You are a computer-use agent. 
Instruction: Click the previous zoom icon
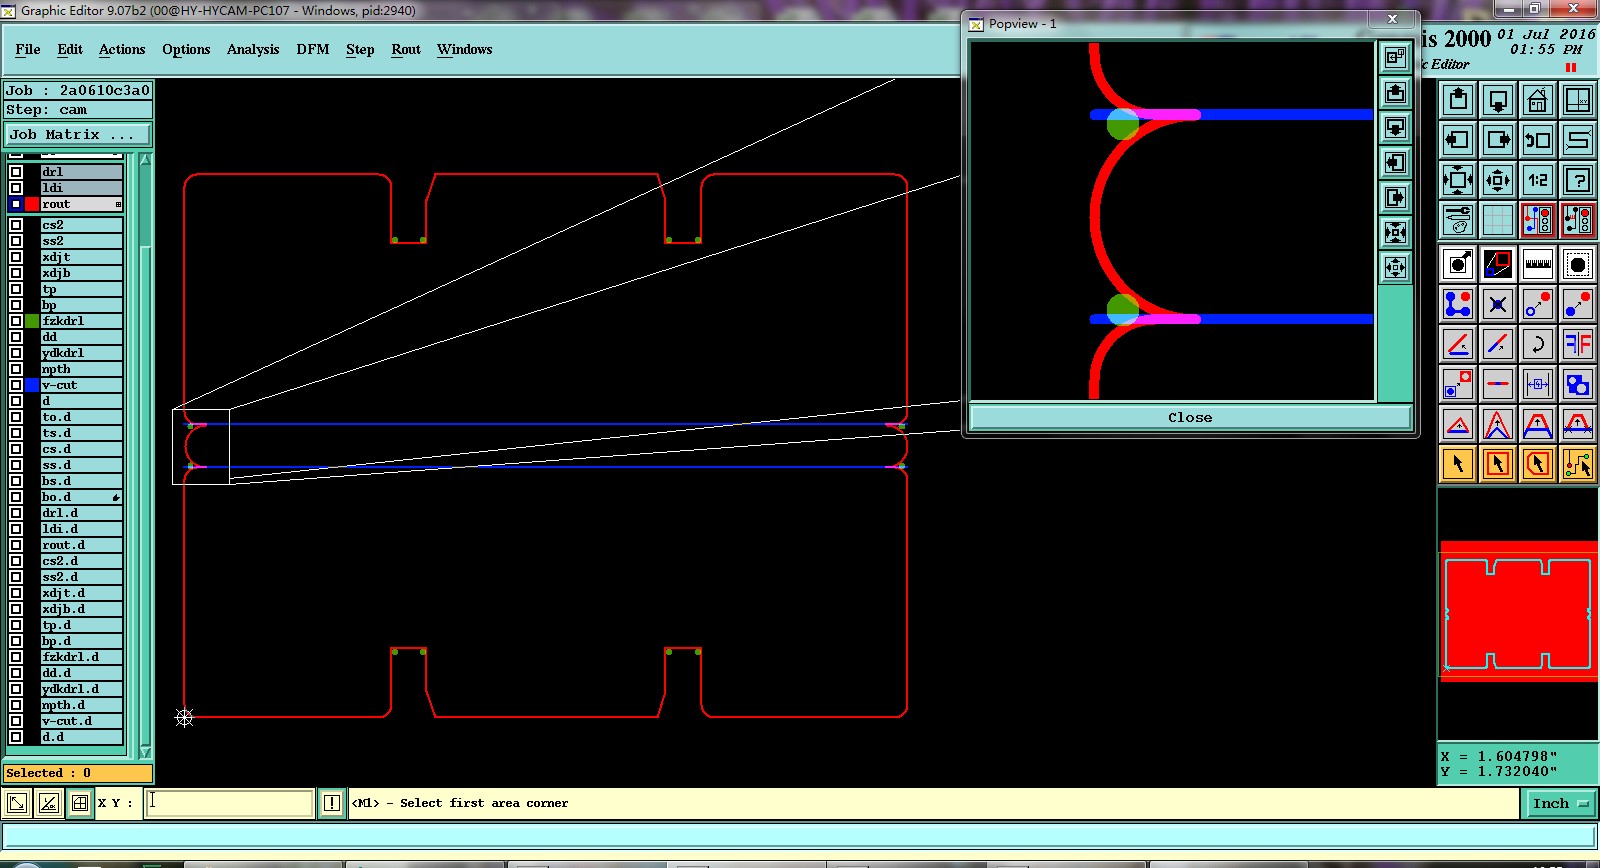pyautogui.click(x=1538, y=140)
